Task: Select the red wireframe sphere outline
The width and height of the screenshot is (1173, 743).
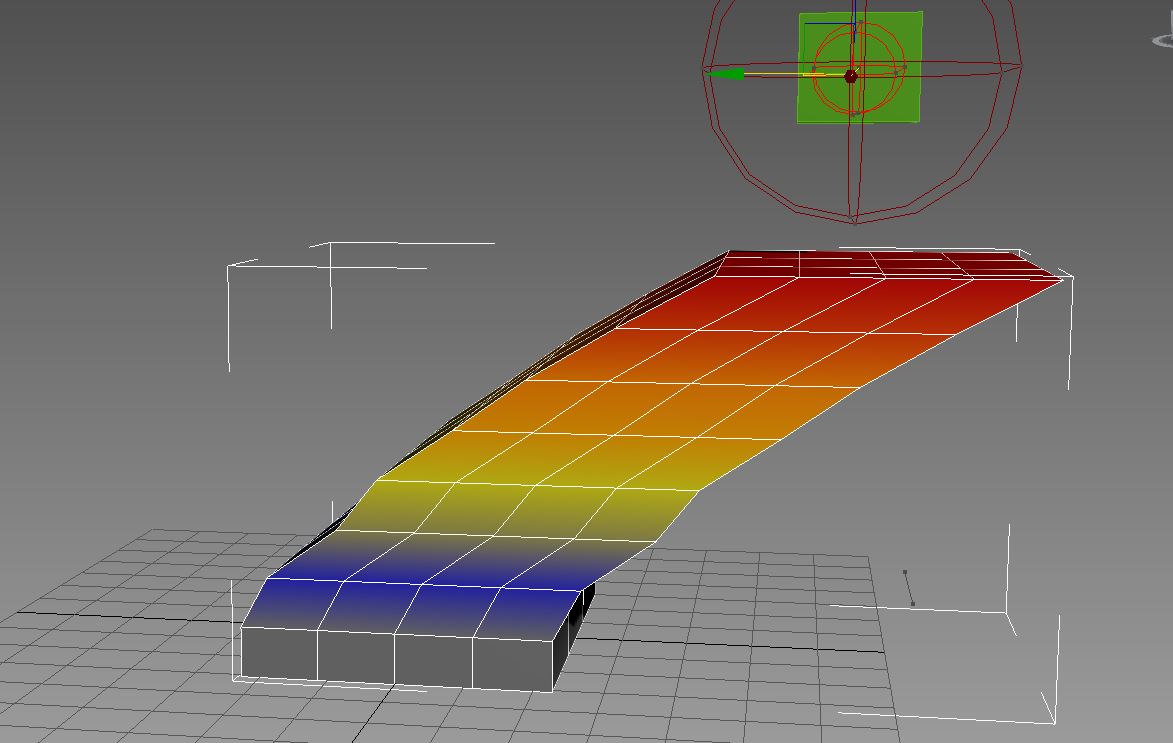Action: click(862, 111)
